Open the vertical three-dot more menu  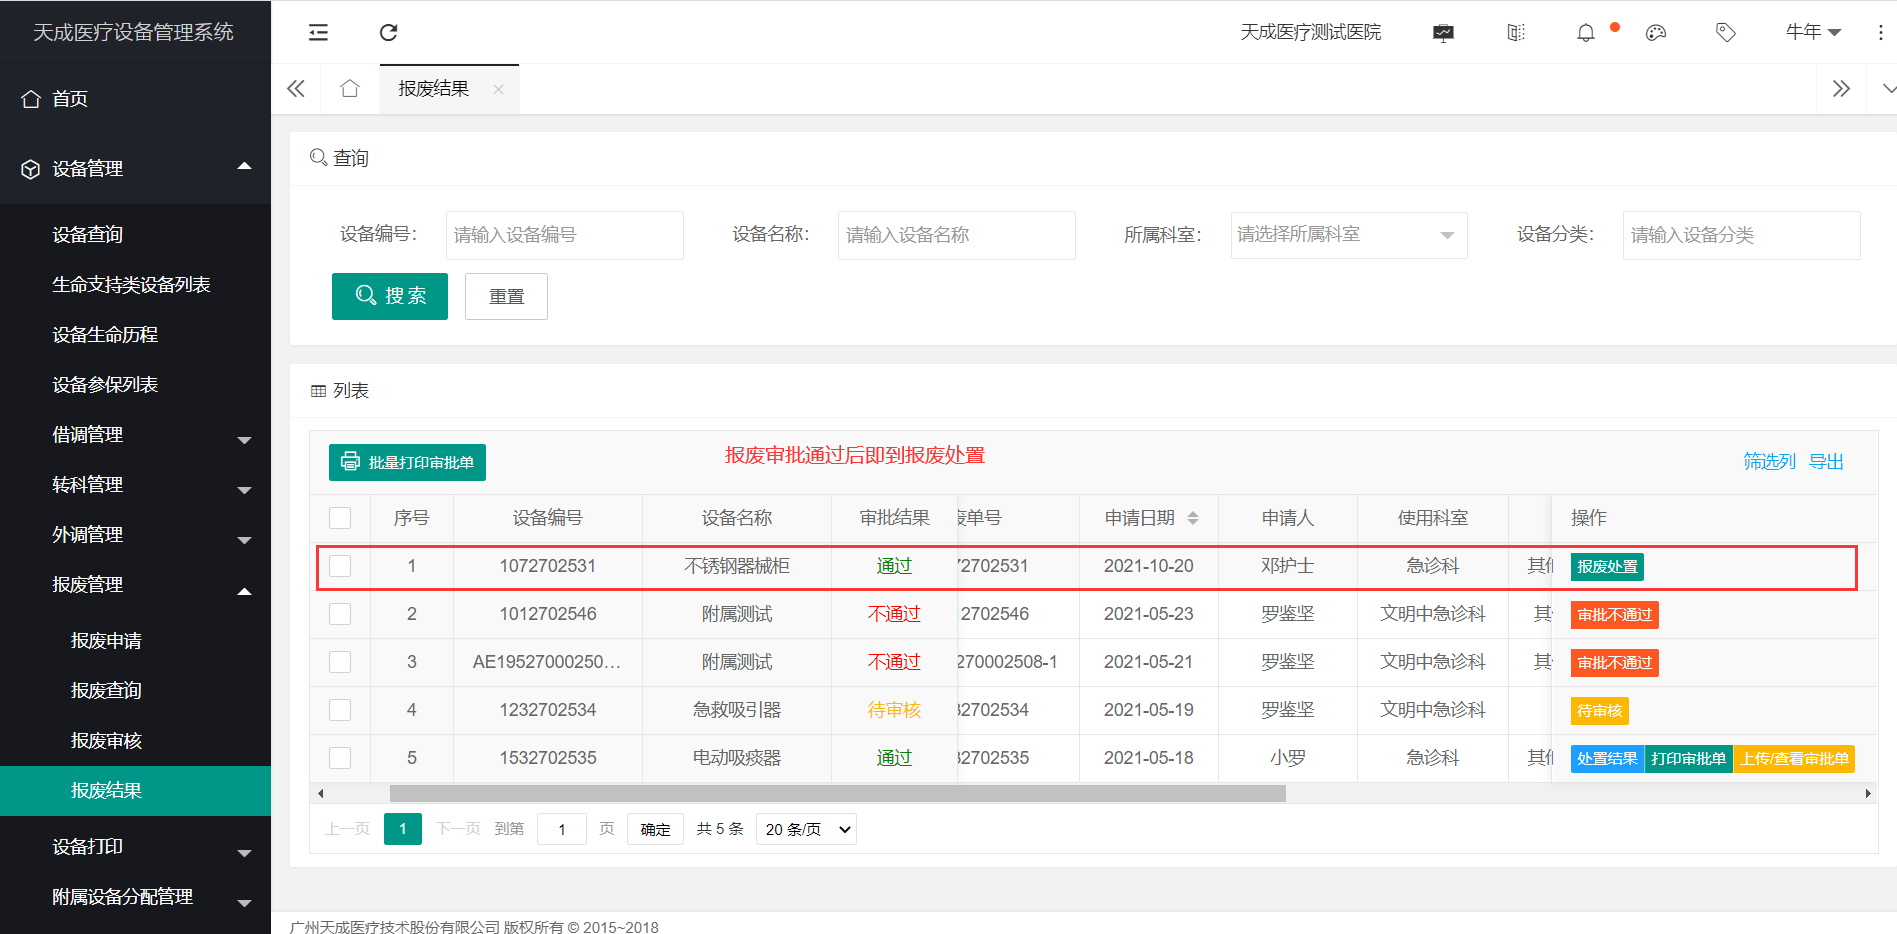tap(1880, 33)
